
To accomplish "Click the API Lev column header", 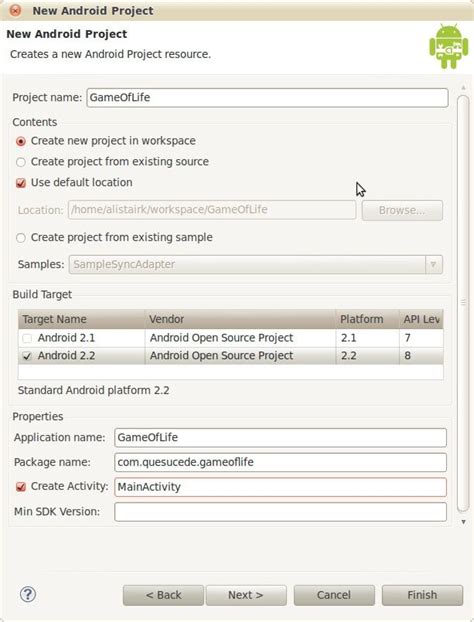I will tap(421, 319).
